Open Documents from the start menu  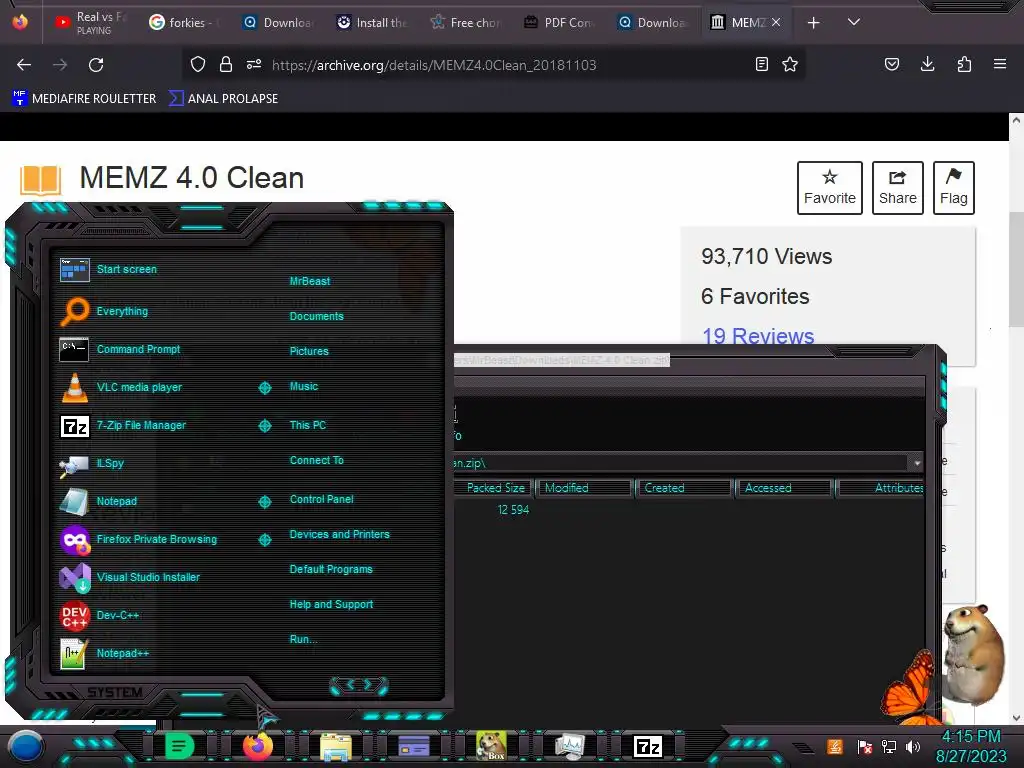click(x=316, y=316)
